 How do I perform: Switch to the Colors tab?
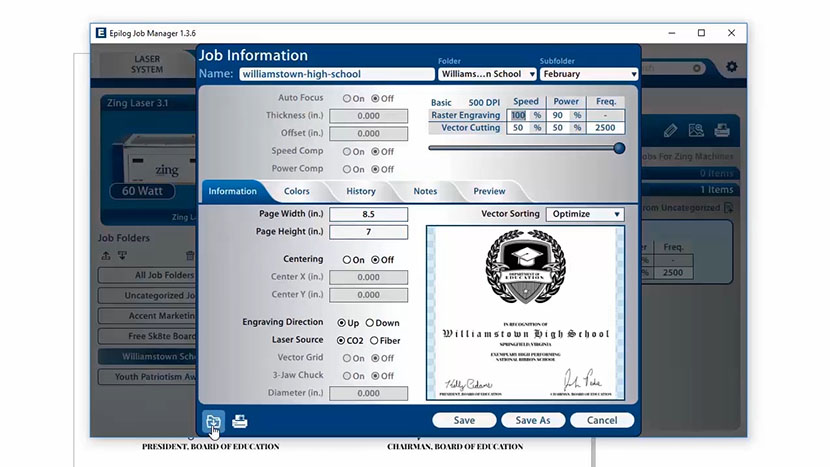(x=296, y=191)
